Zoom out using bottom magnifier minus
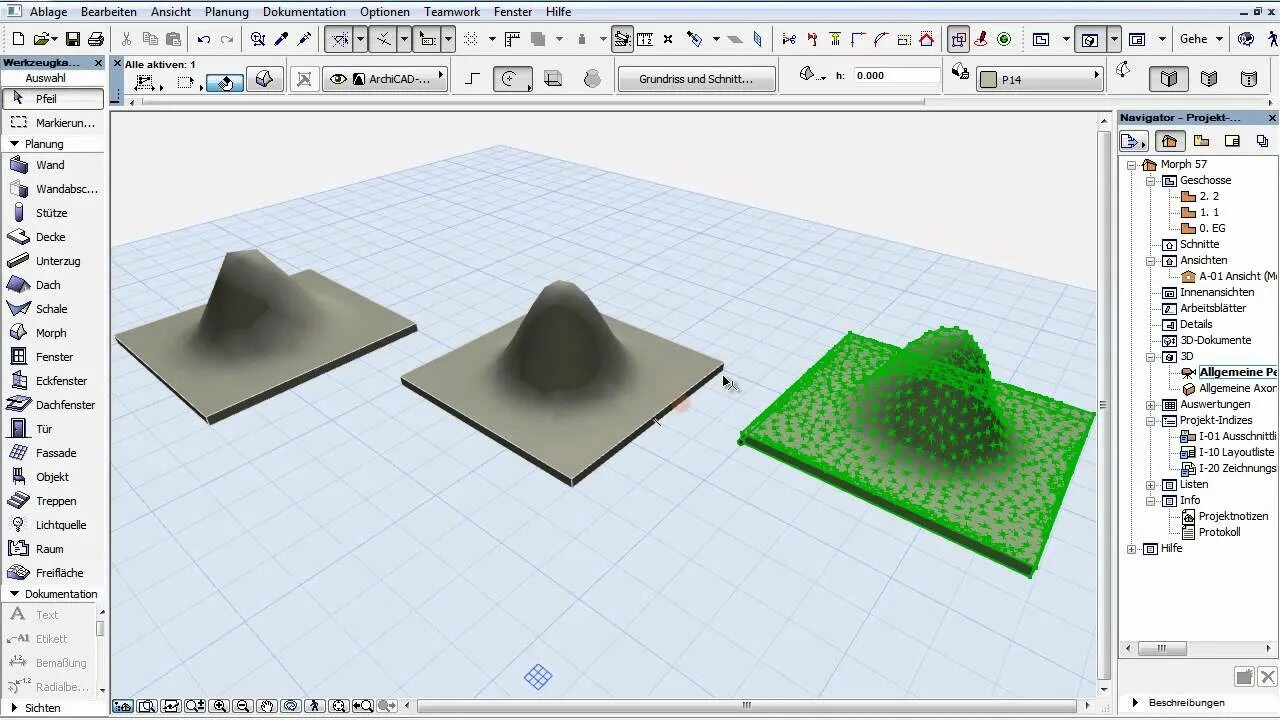The width and height of the screenshot is (1280, 720). pyautogui.click(x=243, y=706)
